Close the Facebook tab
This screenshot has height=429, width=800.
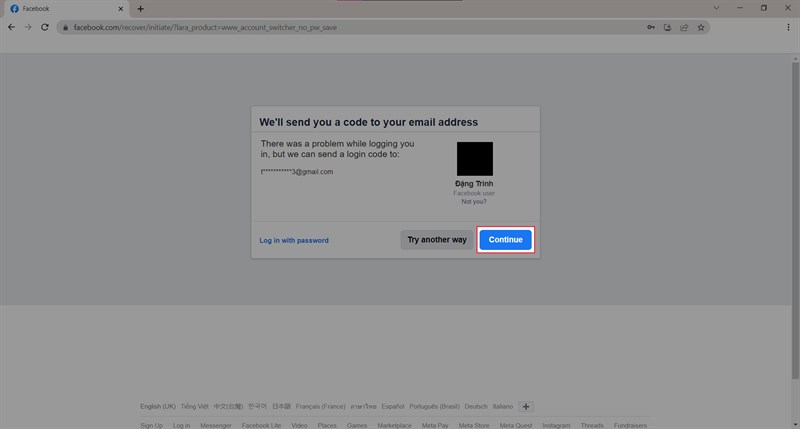click(x=120, y=9)
